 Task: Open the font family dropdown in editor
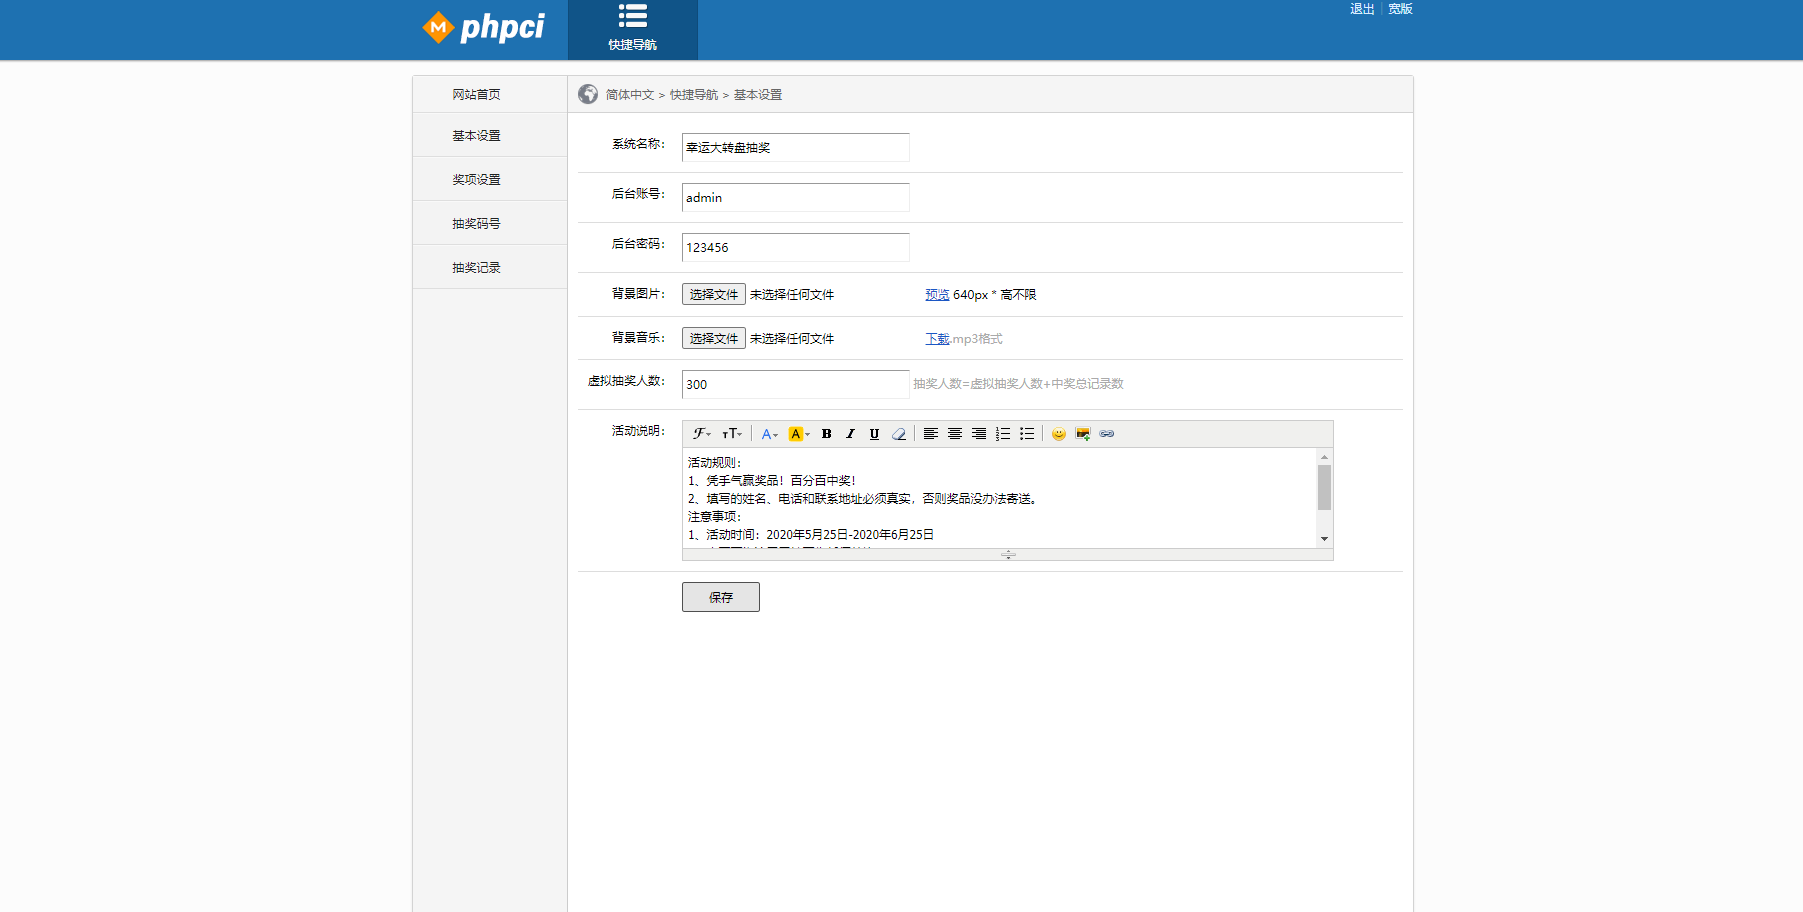coord(702,434)
